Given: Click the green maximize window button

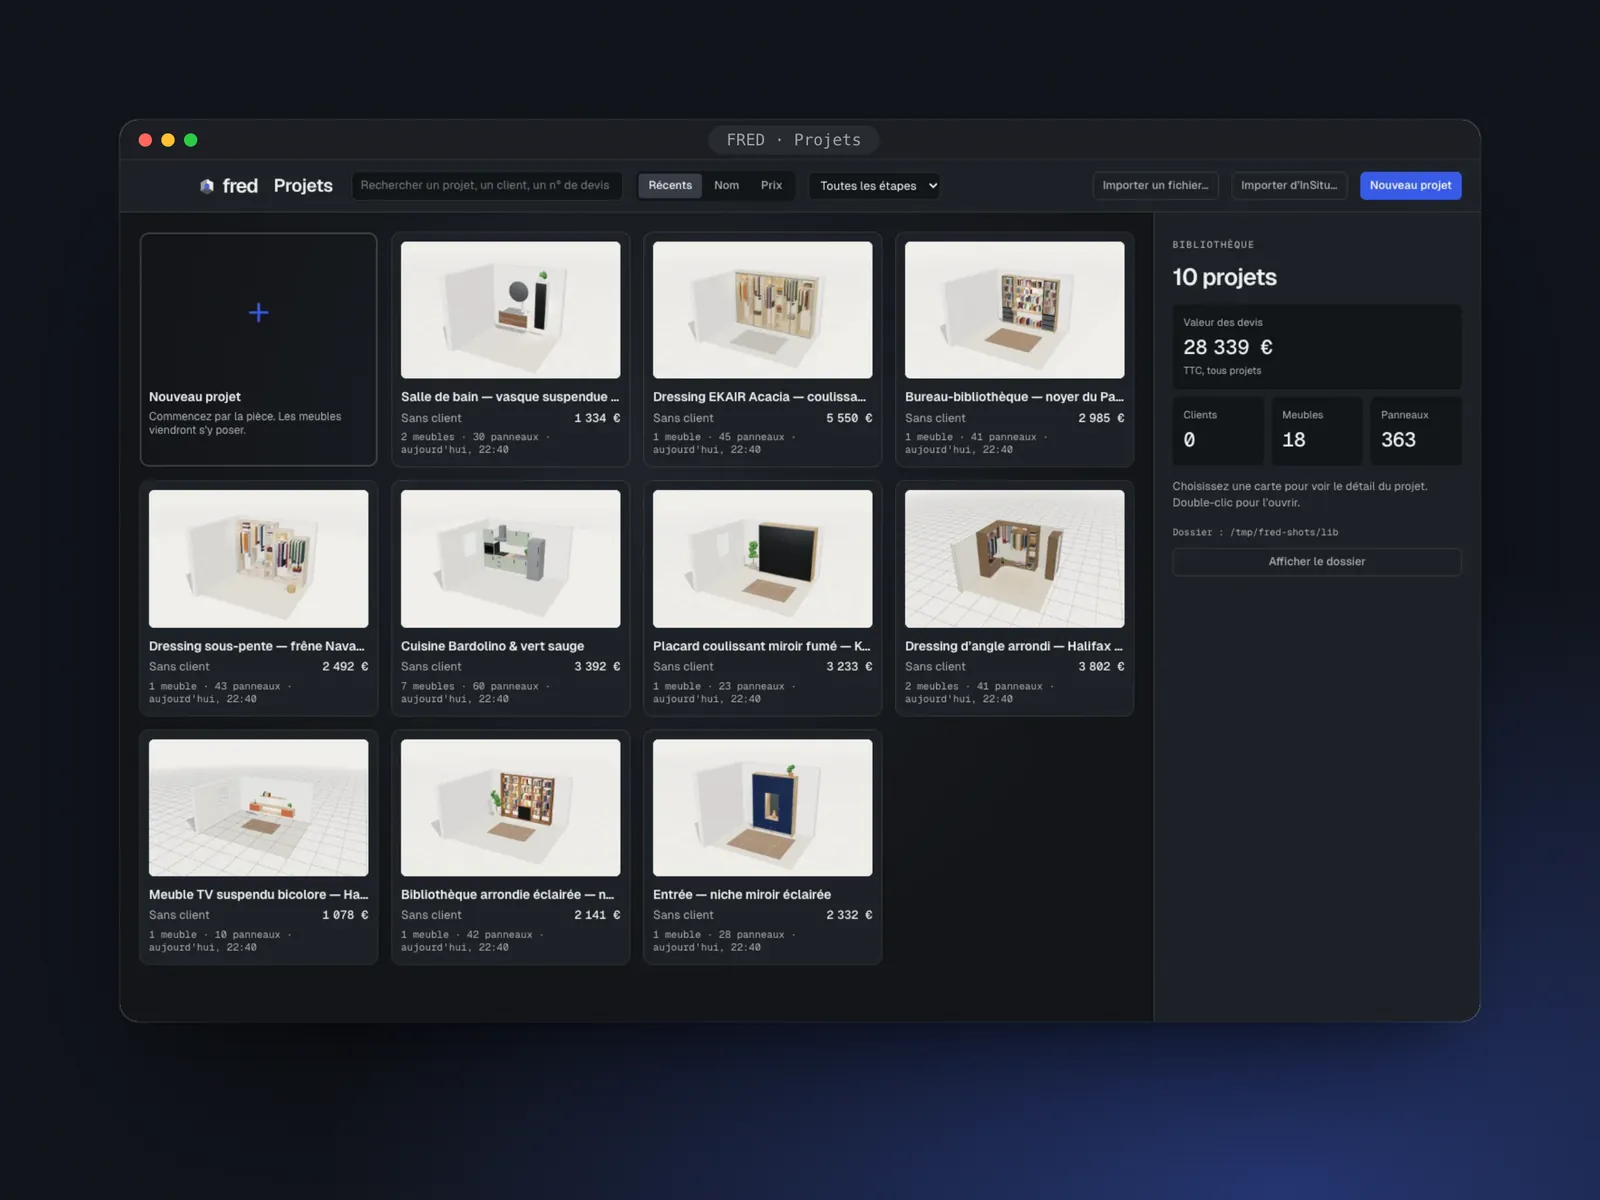Looking at the screenshot, I should 191,140.
